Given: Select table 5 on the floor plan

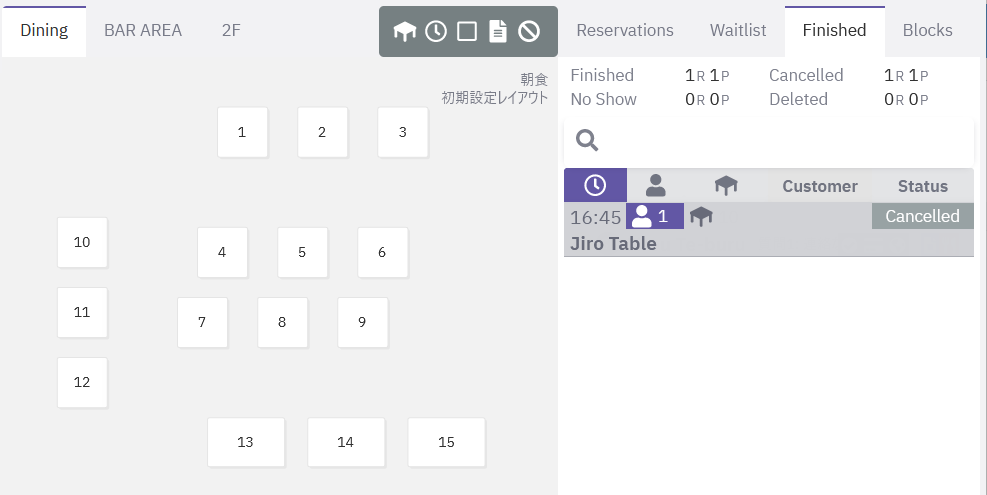Looking at the screenshot, I should (x=302, y=252).
